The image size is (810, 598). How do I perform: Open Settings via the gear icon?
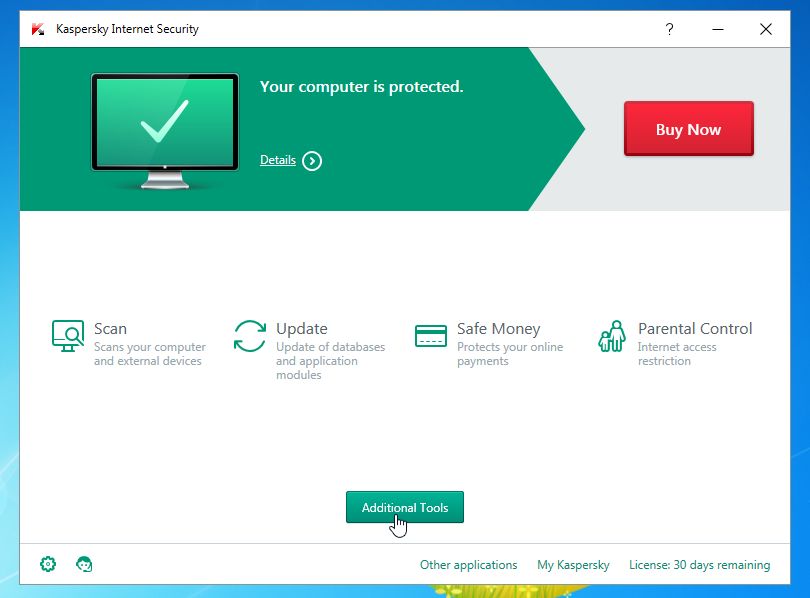[48, 564]
